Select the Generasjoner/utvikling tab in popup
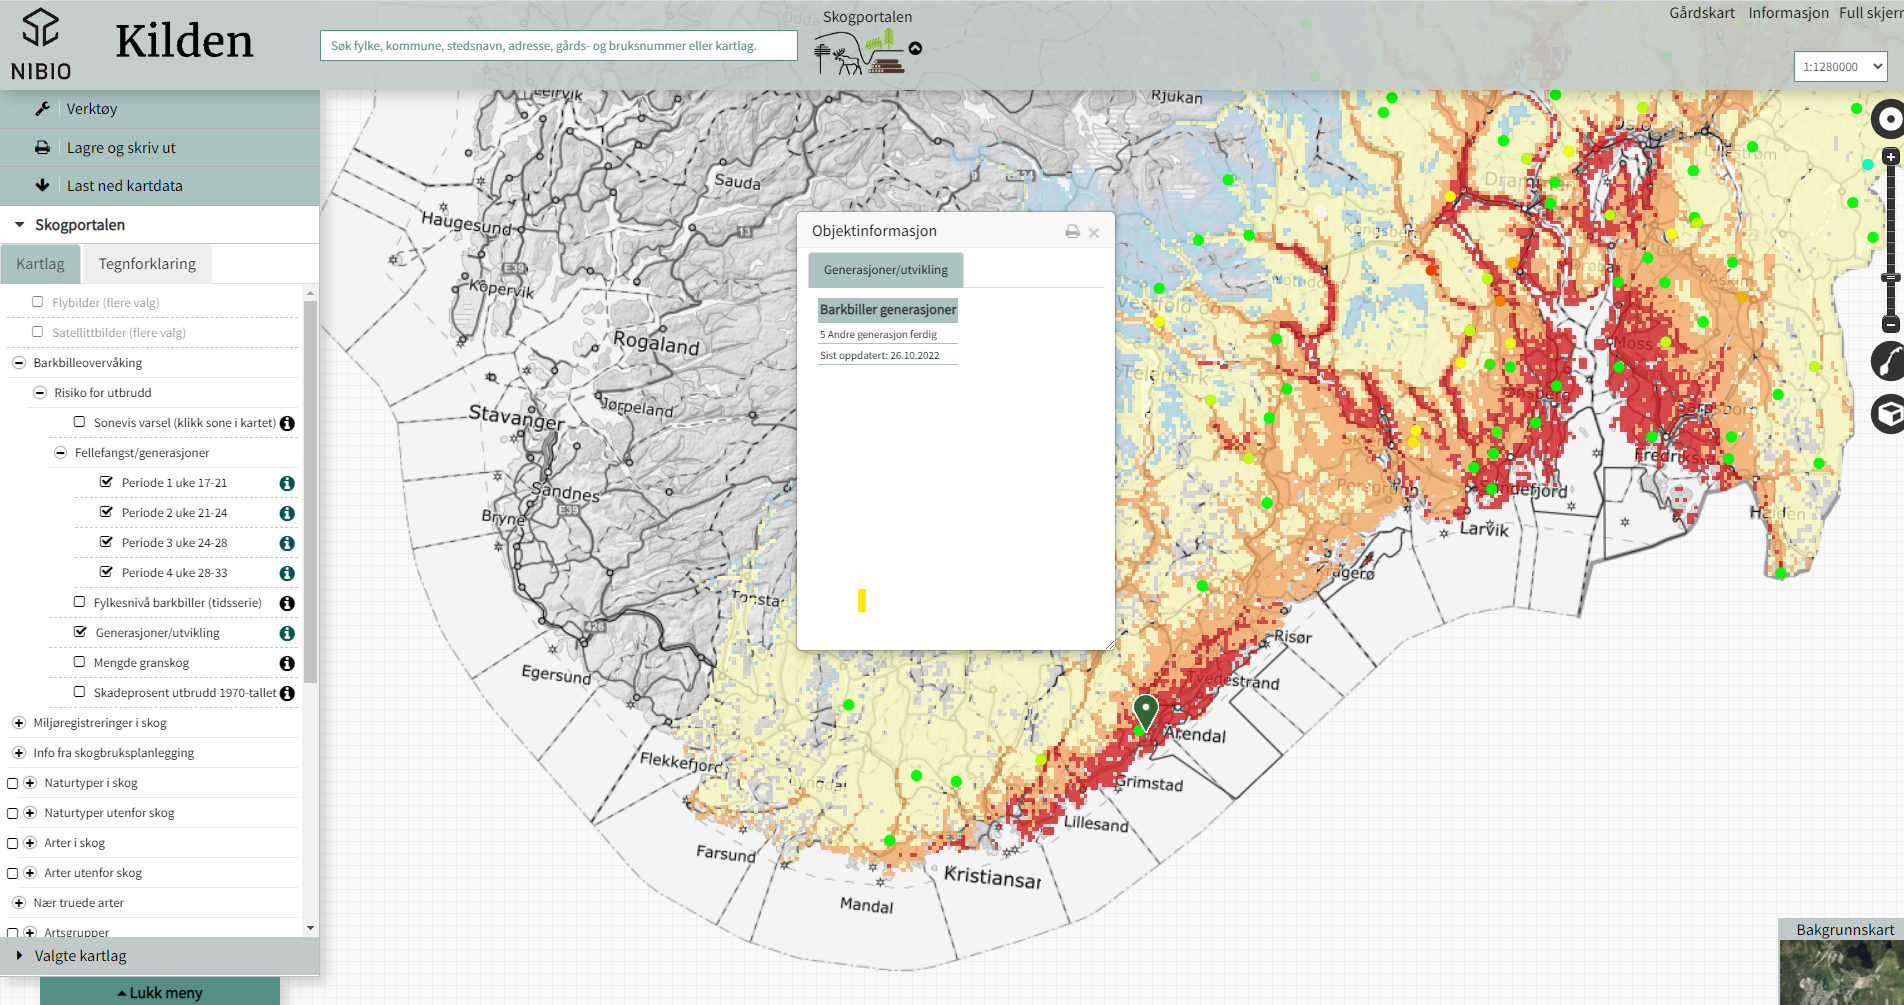Viewport: 1904px width, 1005px height. point(886,270)
